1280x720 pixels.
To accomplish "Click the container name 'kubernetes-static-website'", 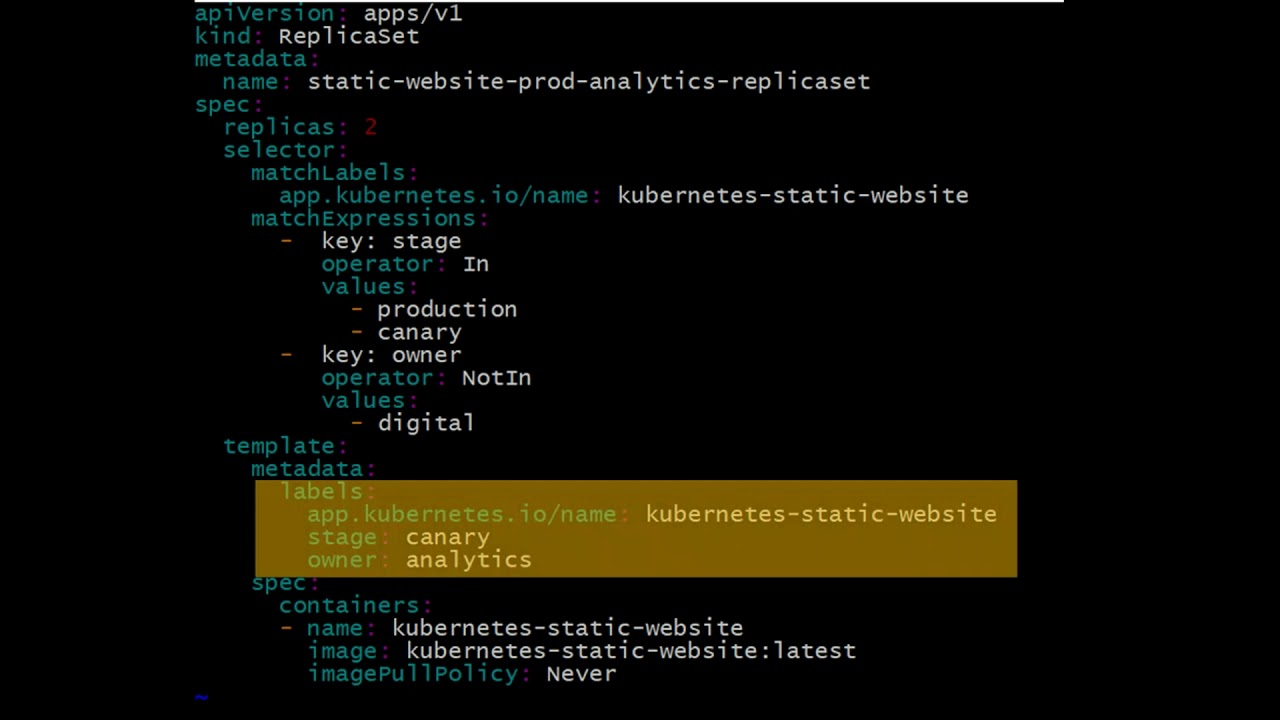I will coord(567,628).
